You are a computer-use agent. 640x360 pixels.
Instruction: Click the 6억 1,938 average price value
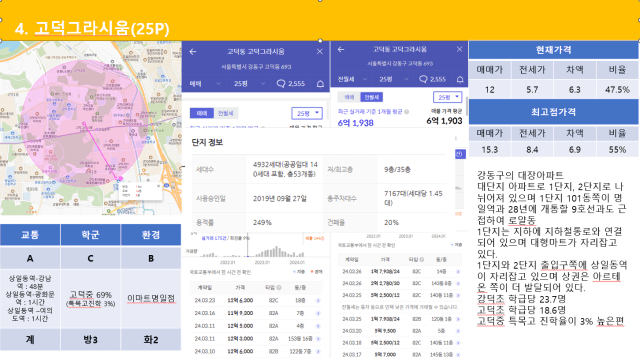(356, 122)
